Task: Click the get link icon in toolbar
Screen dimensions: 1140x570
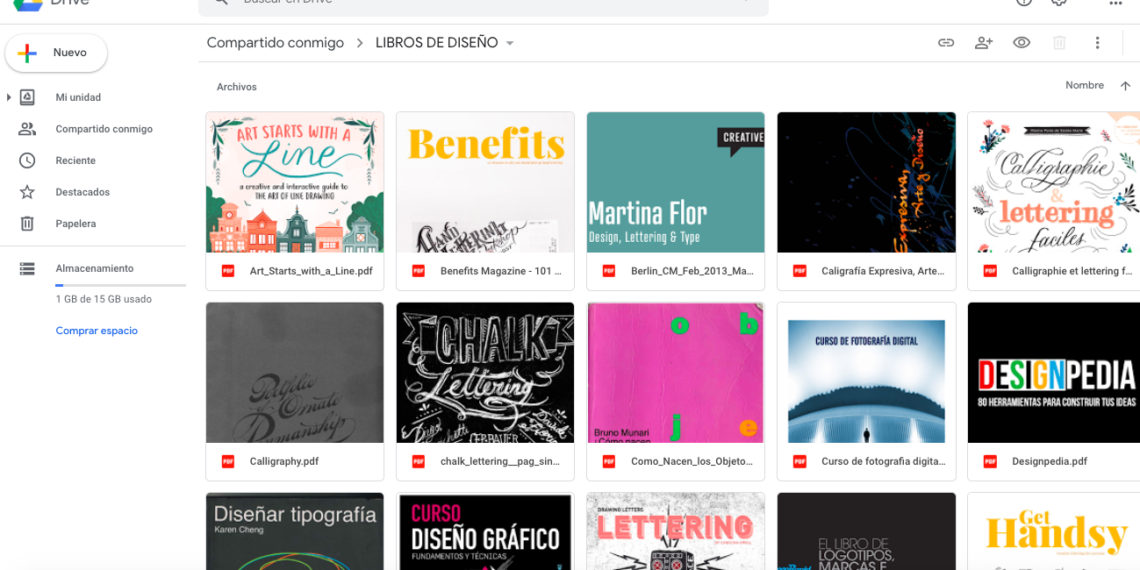Action: [x=946, y=43]
